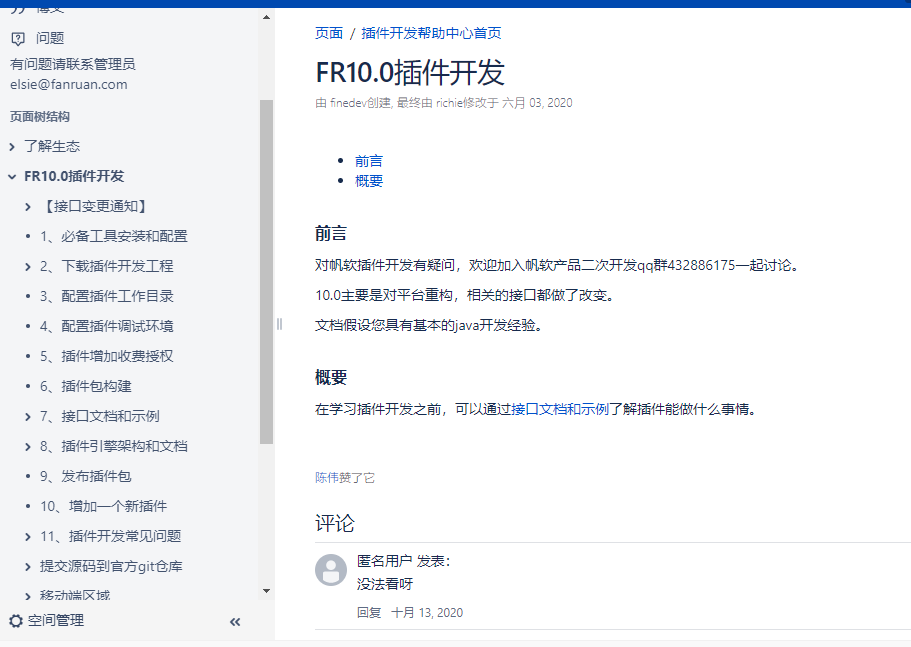Click the sidebar resize handle
The image size is (911, 647).
click(x=279, y=324)
